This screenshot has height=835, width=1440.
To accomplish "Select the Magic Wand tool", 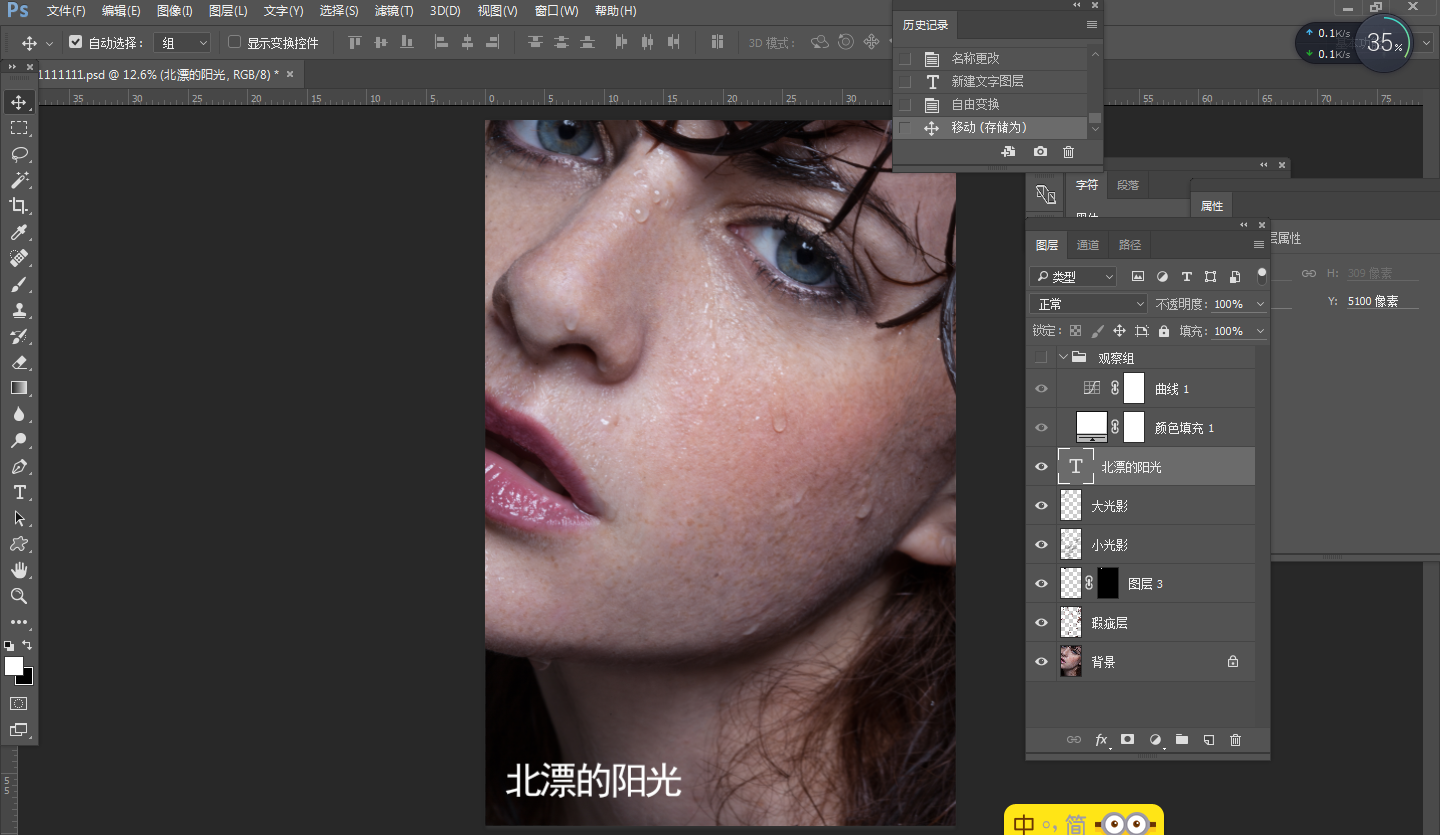I will (x=19, y=180).
